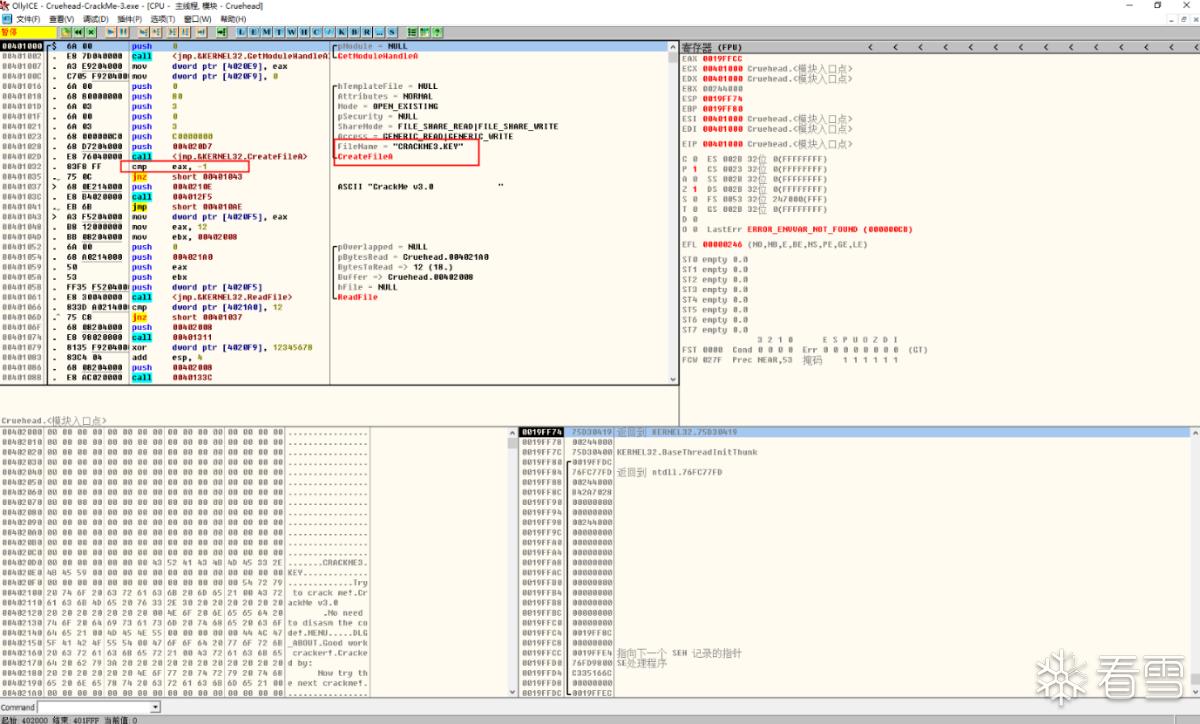Open Threads window (T) icon
Viewport: 1200px width, 724px height.
tap(278, 32)
